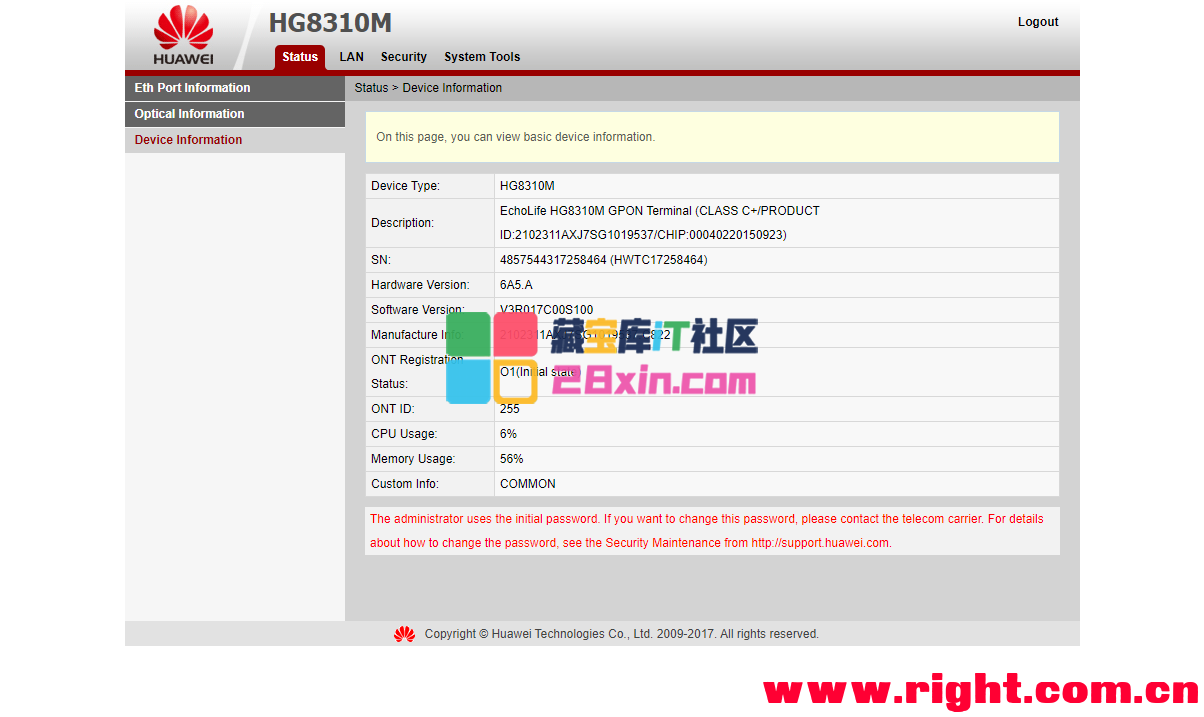Click the Hardware Version value 6A5.A
This screenshot has width=1204, height=717.
click(516, 285)
